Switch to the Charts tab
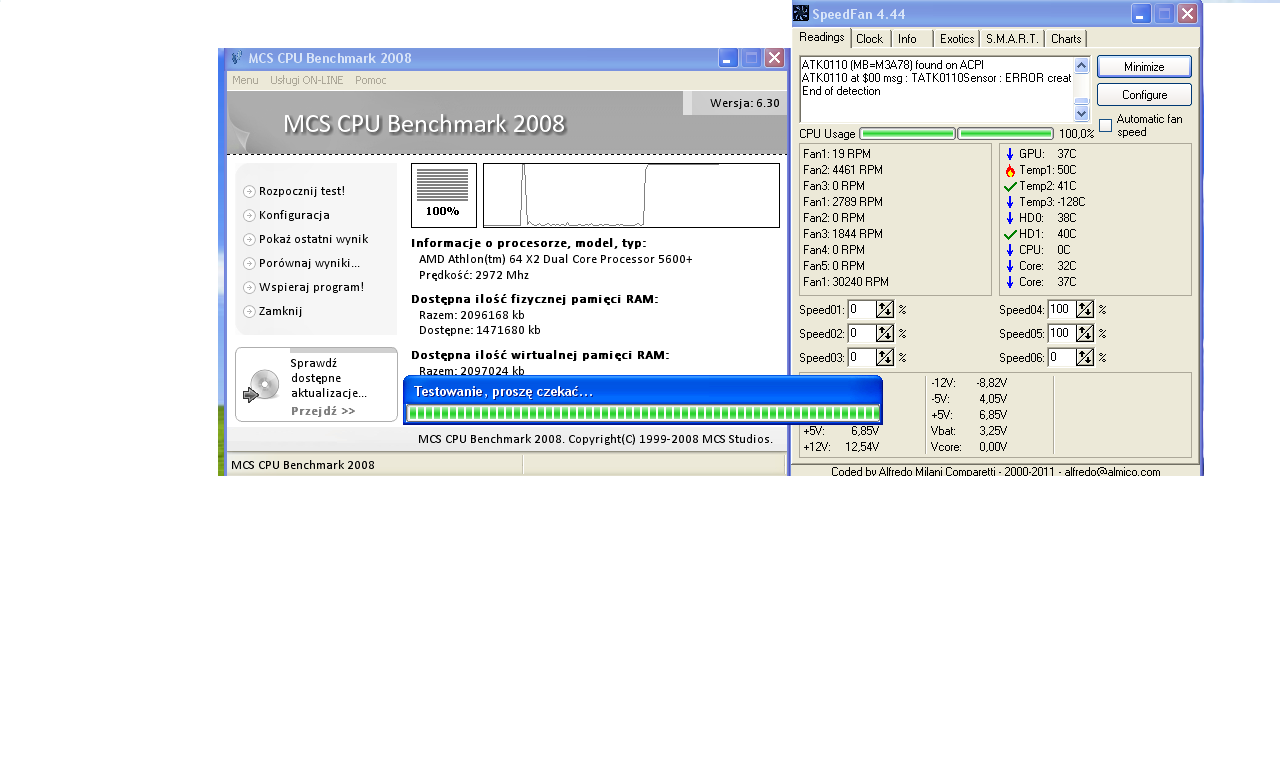 [x=1066, y=39]
